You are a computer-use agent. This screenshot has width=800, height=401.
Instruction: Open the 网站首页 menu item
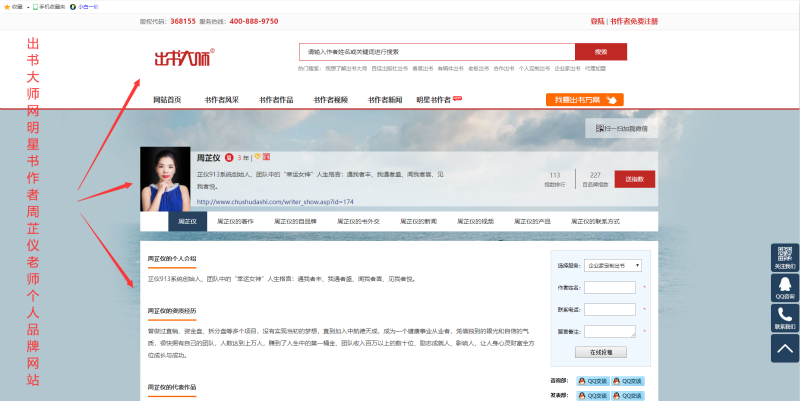click(167, 100)
